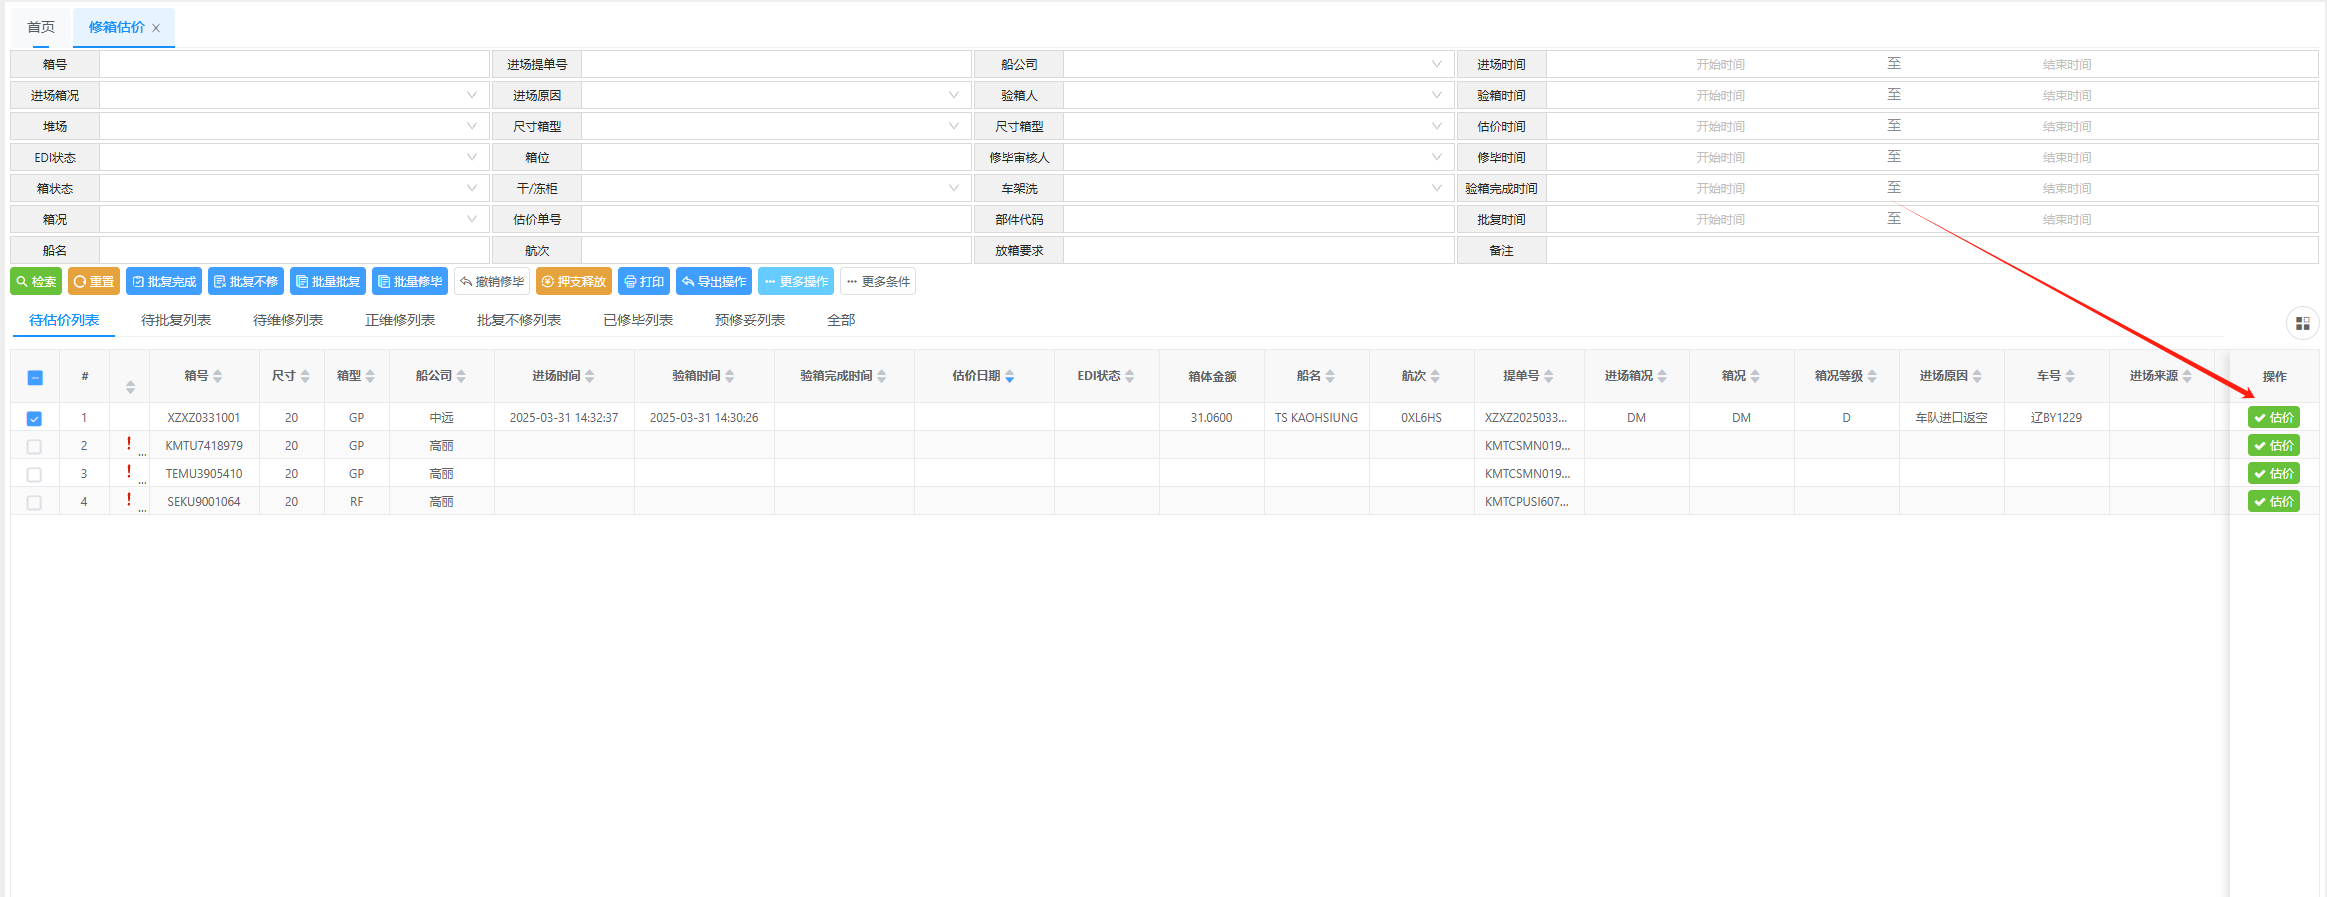Click the 导出操作 export button
The image size is (2327, 897).
(x=714, y=282)
